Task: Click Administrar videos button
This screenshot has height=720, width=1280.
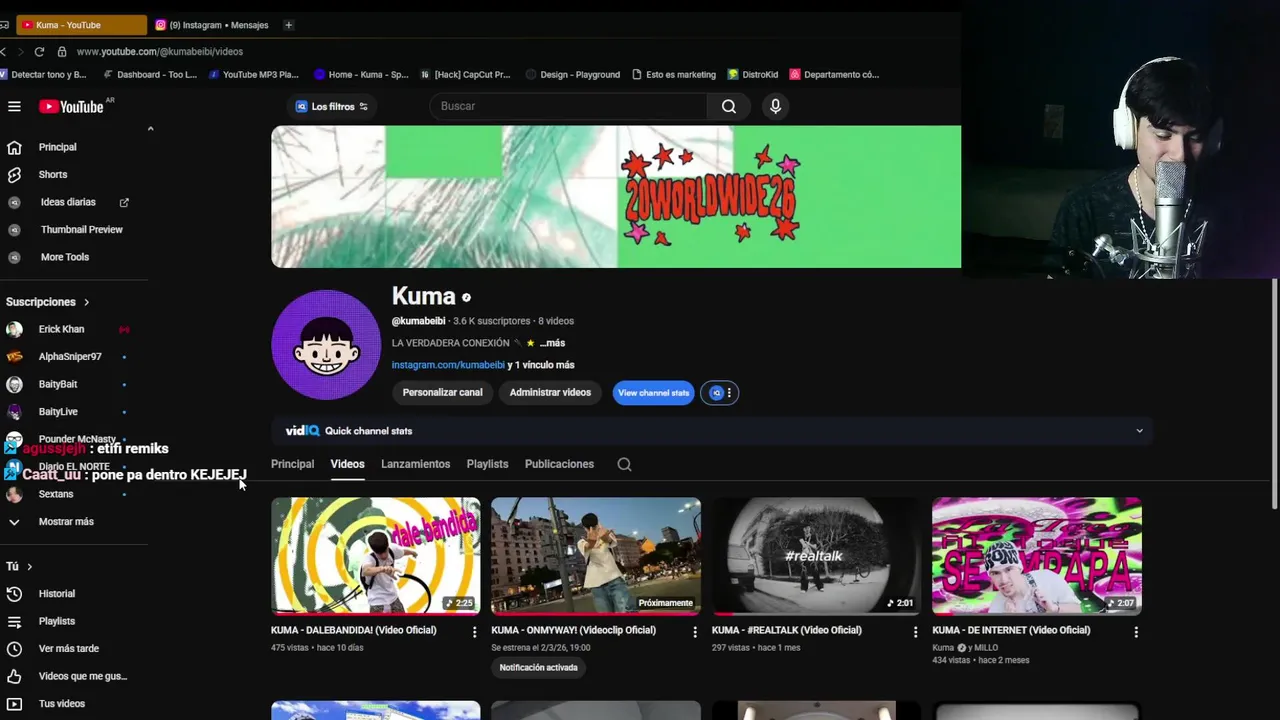Action: tap(550, 392)
